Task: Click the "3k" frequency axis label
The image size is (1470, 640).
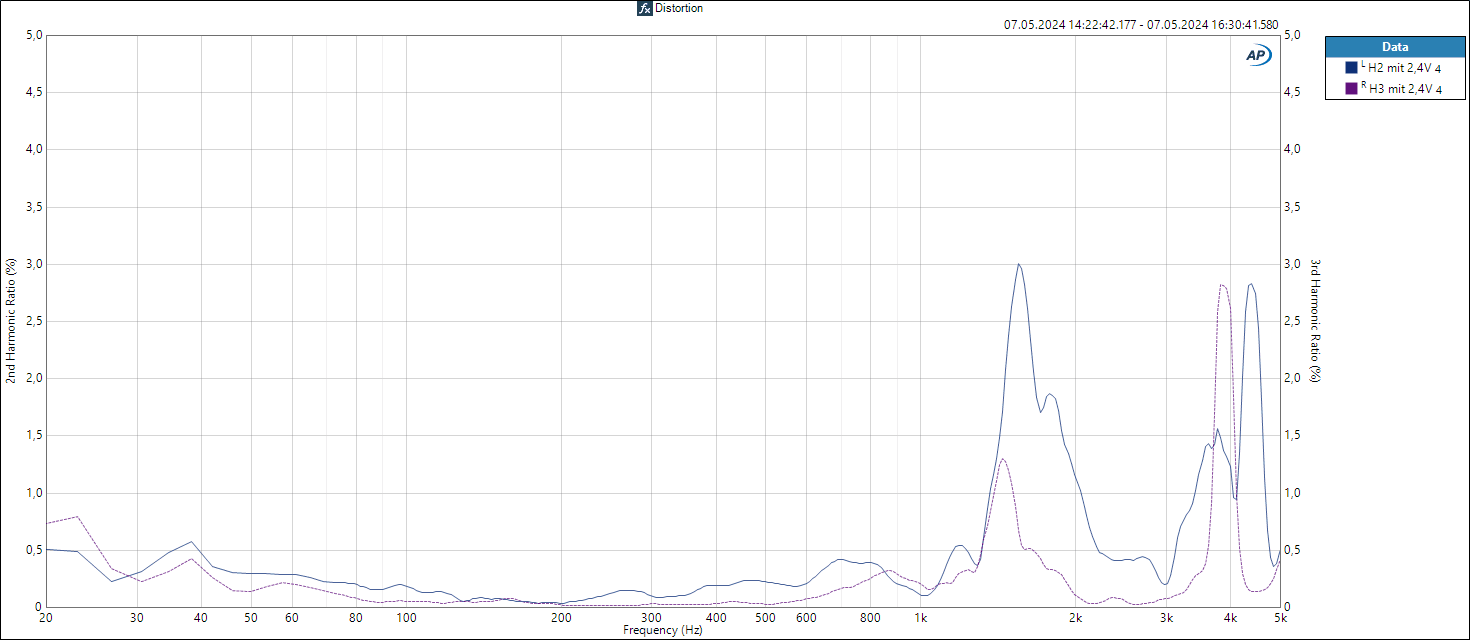Action: (1166, 618)
